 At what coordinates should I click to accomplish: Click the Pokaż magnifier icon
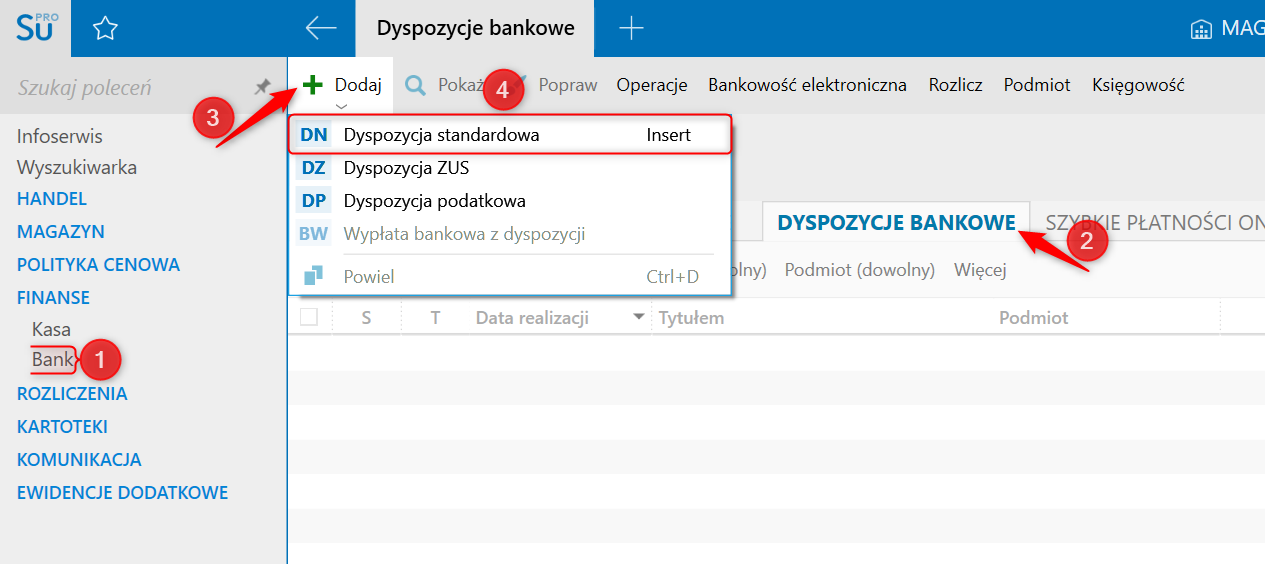click(x=415, y=85)
